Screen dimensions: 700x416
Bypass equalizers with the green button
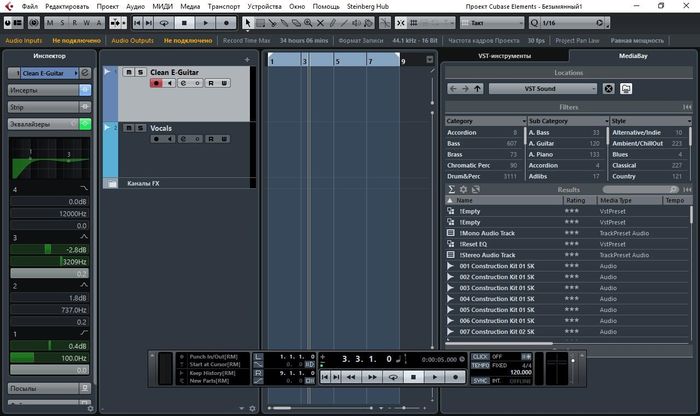tap(85, 124)
